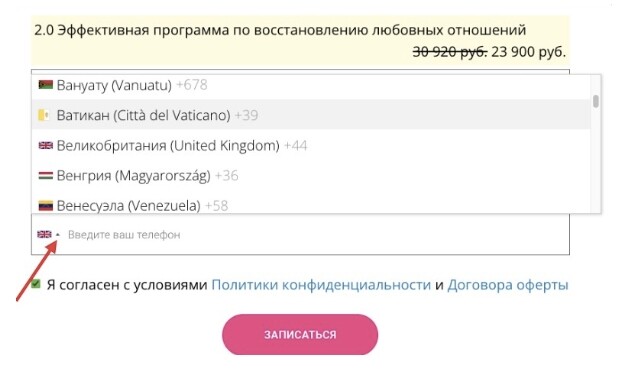This screenshot has height=382, width=618.
Task: Click the Я согласен с условиями label
Action: 127,285
